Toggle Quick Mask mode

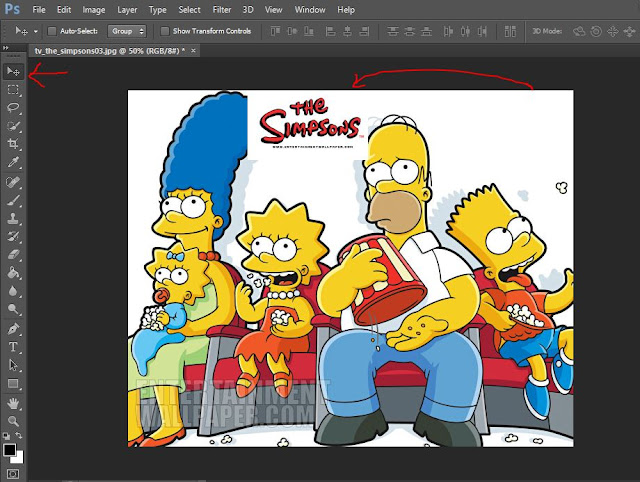click(13, 474)
